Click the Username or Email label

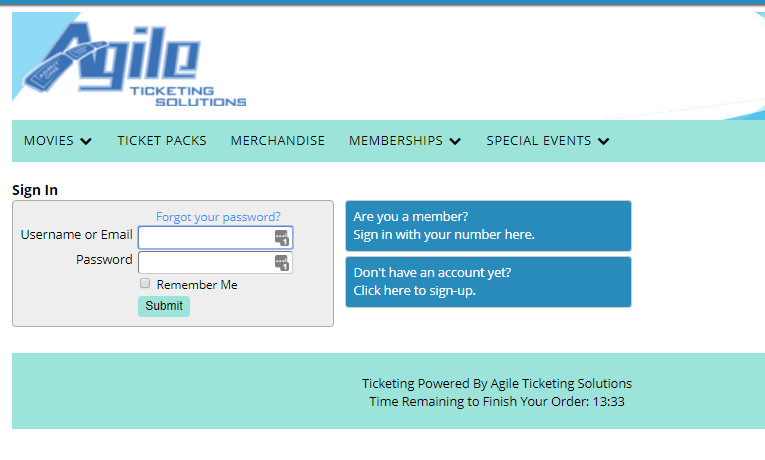pyautogui.click(x=77, y=235)
